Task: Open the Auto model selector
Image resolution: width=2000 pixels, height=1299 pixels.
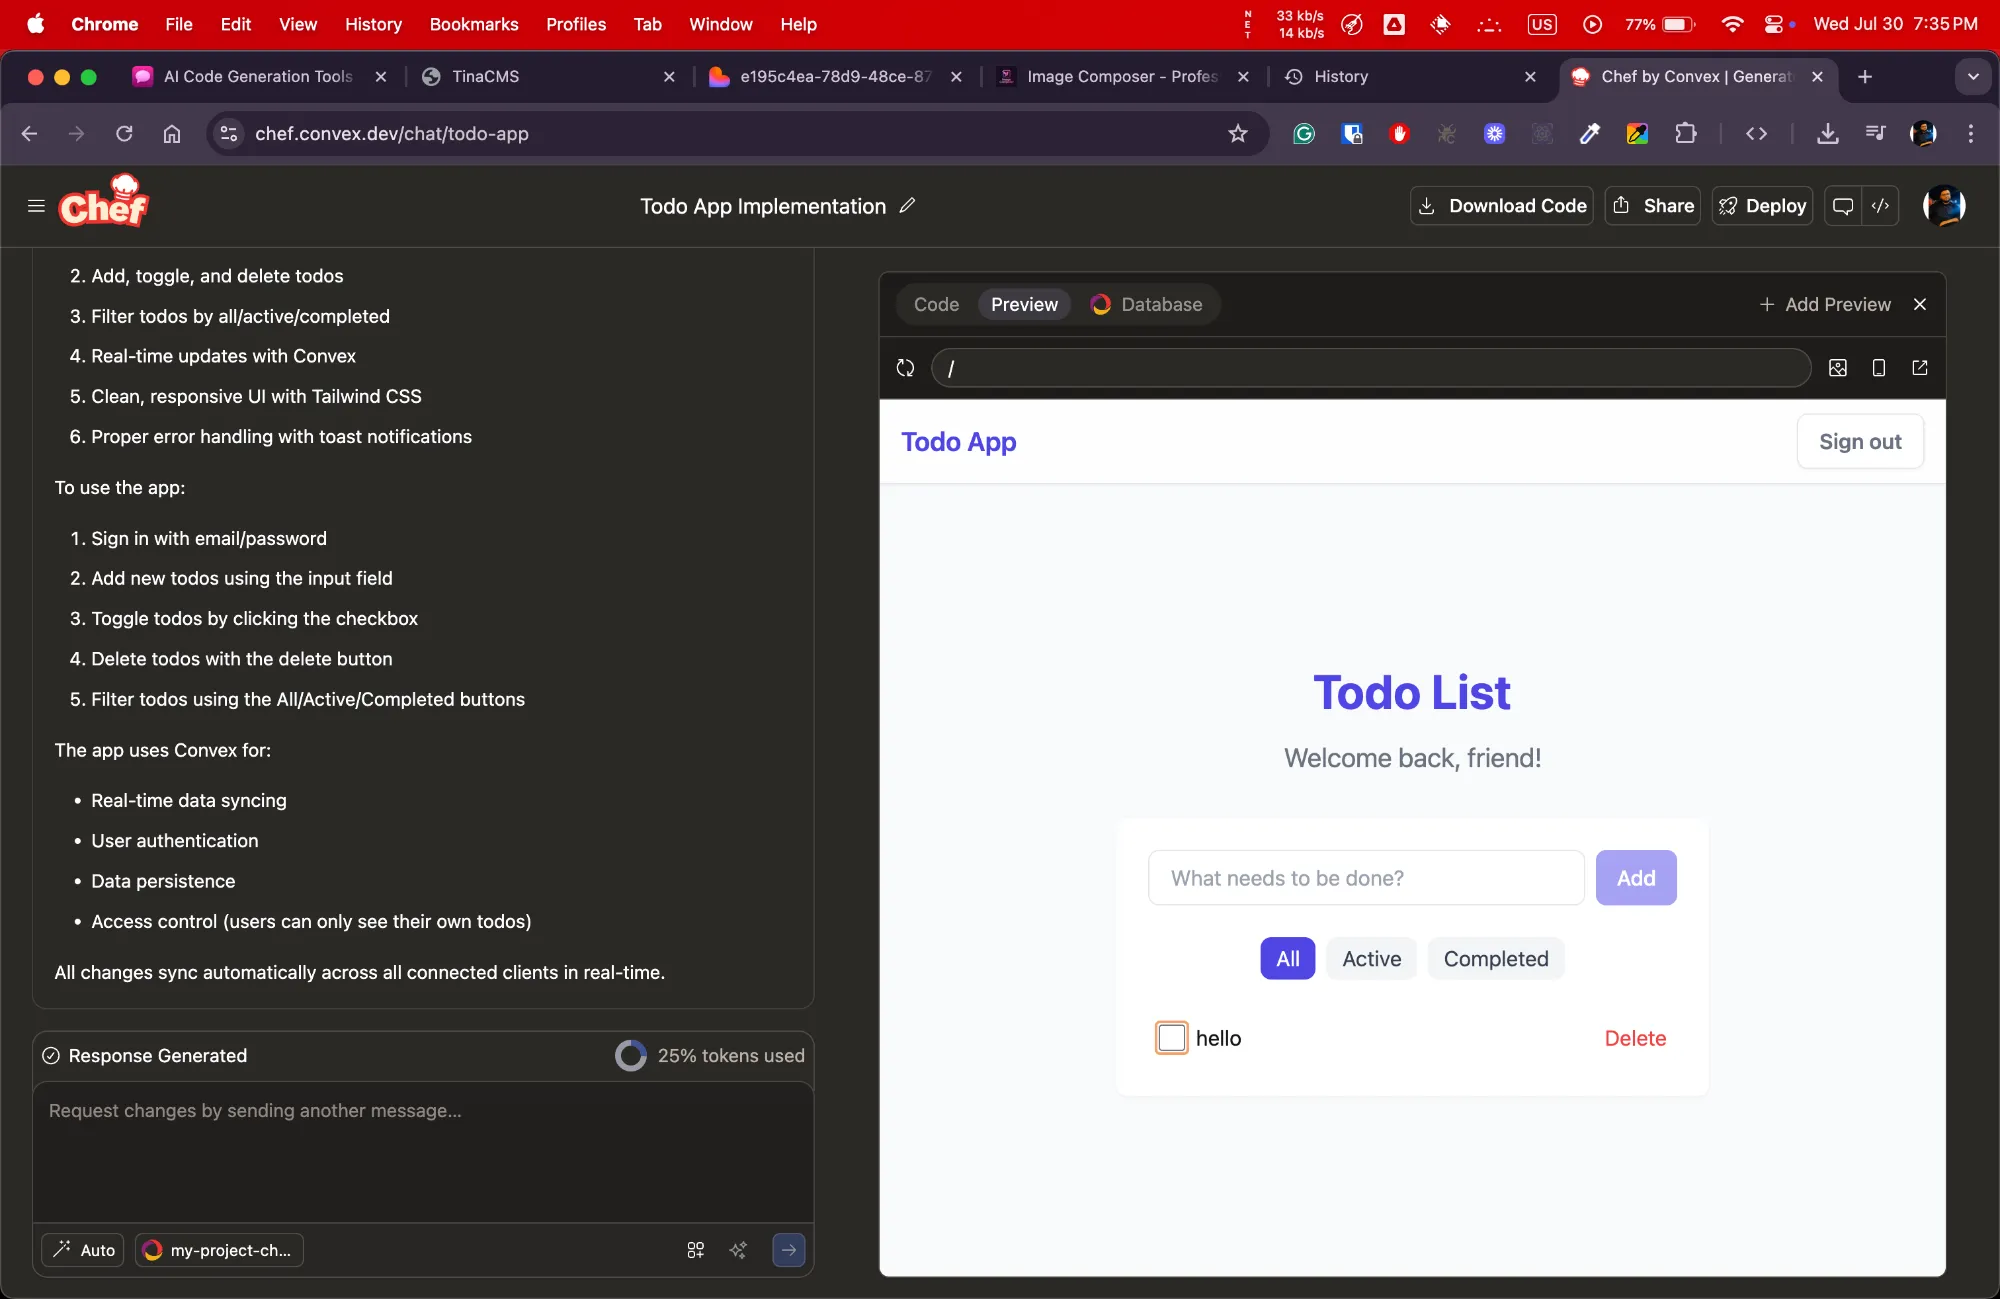Action: 84,1250
